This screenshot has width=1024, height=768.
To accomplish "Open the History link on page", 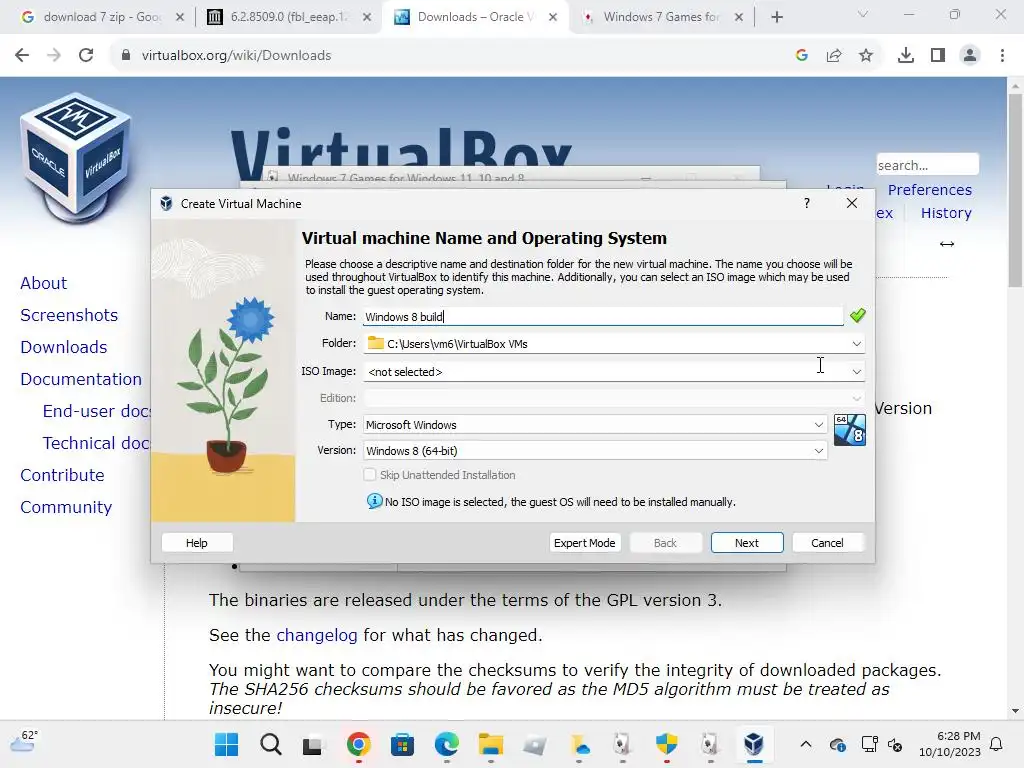I will pos(946,213).
